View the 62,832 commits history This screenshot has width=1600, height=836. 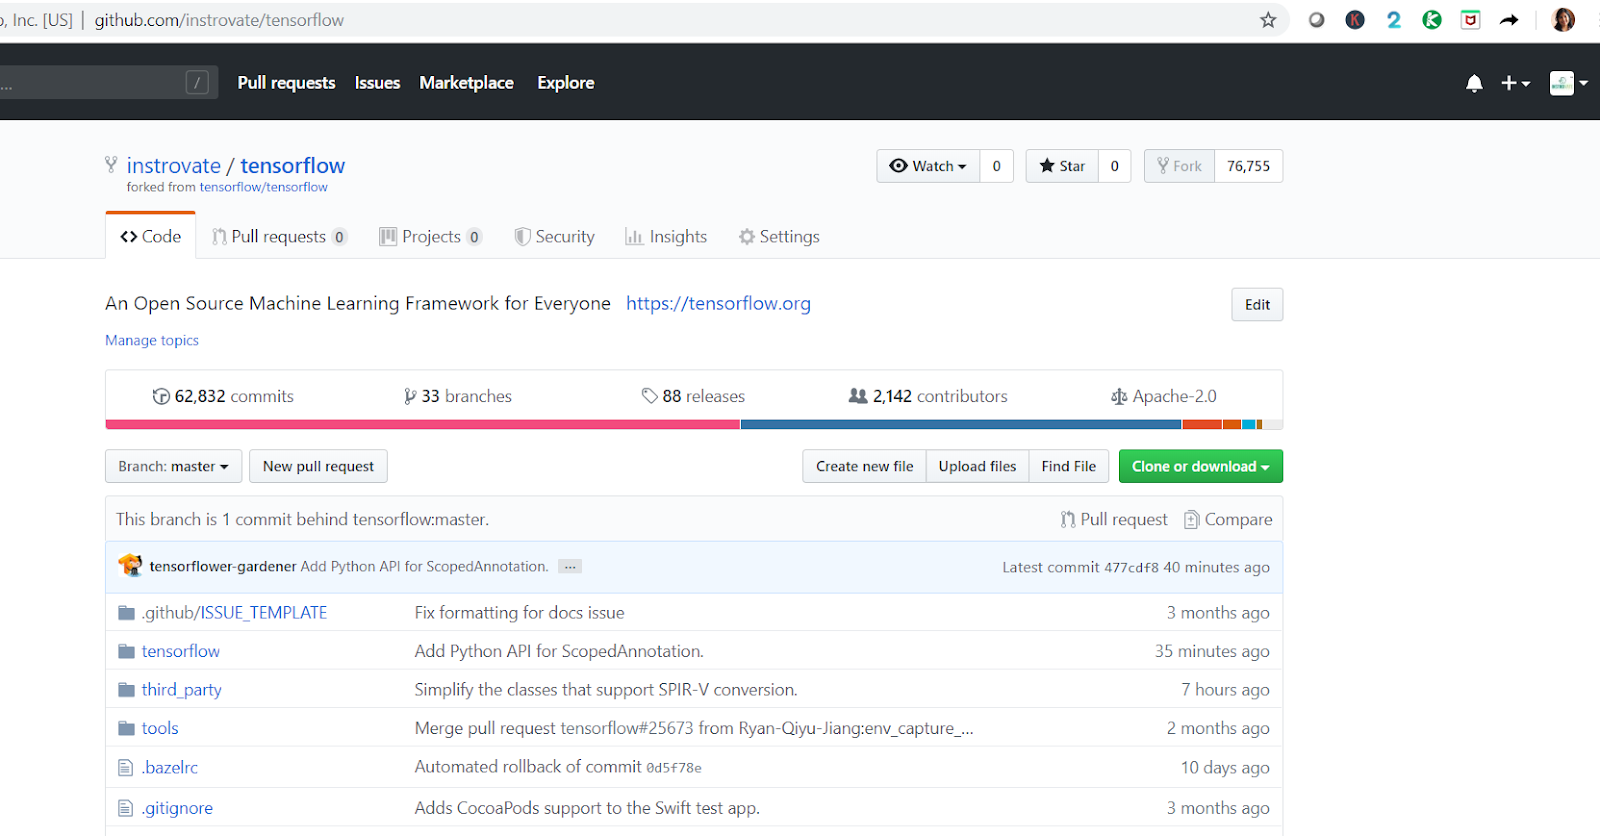click(223, 396)
